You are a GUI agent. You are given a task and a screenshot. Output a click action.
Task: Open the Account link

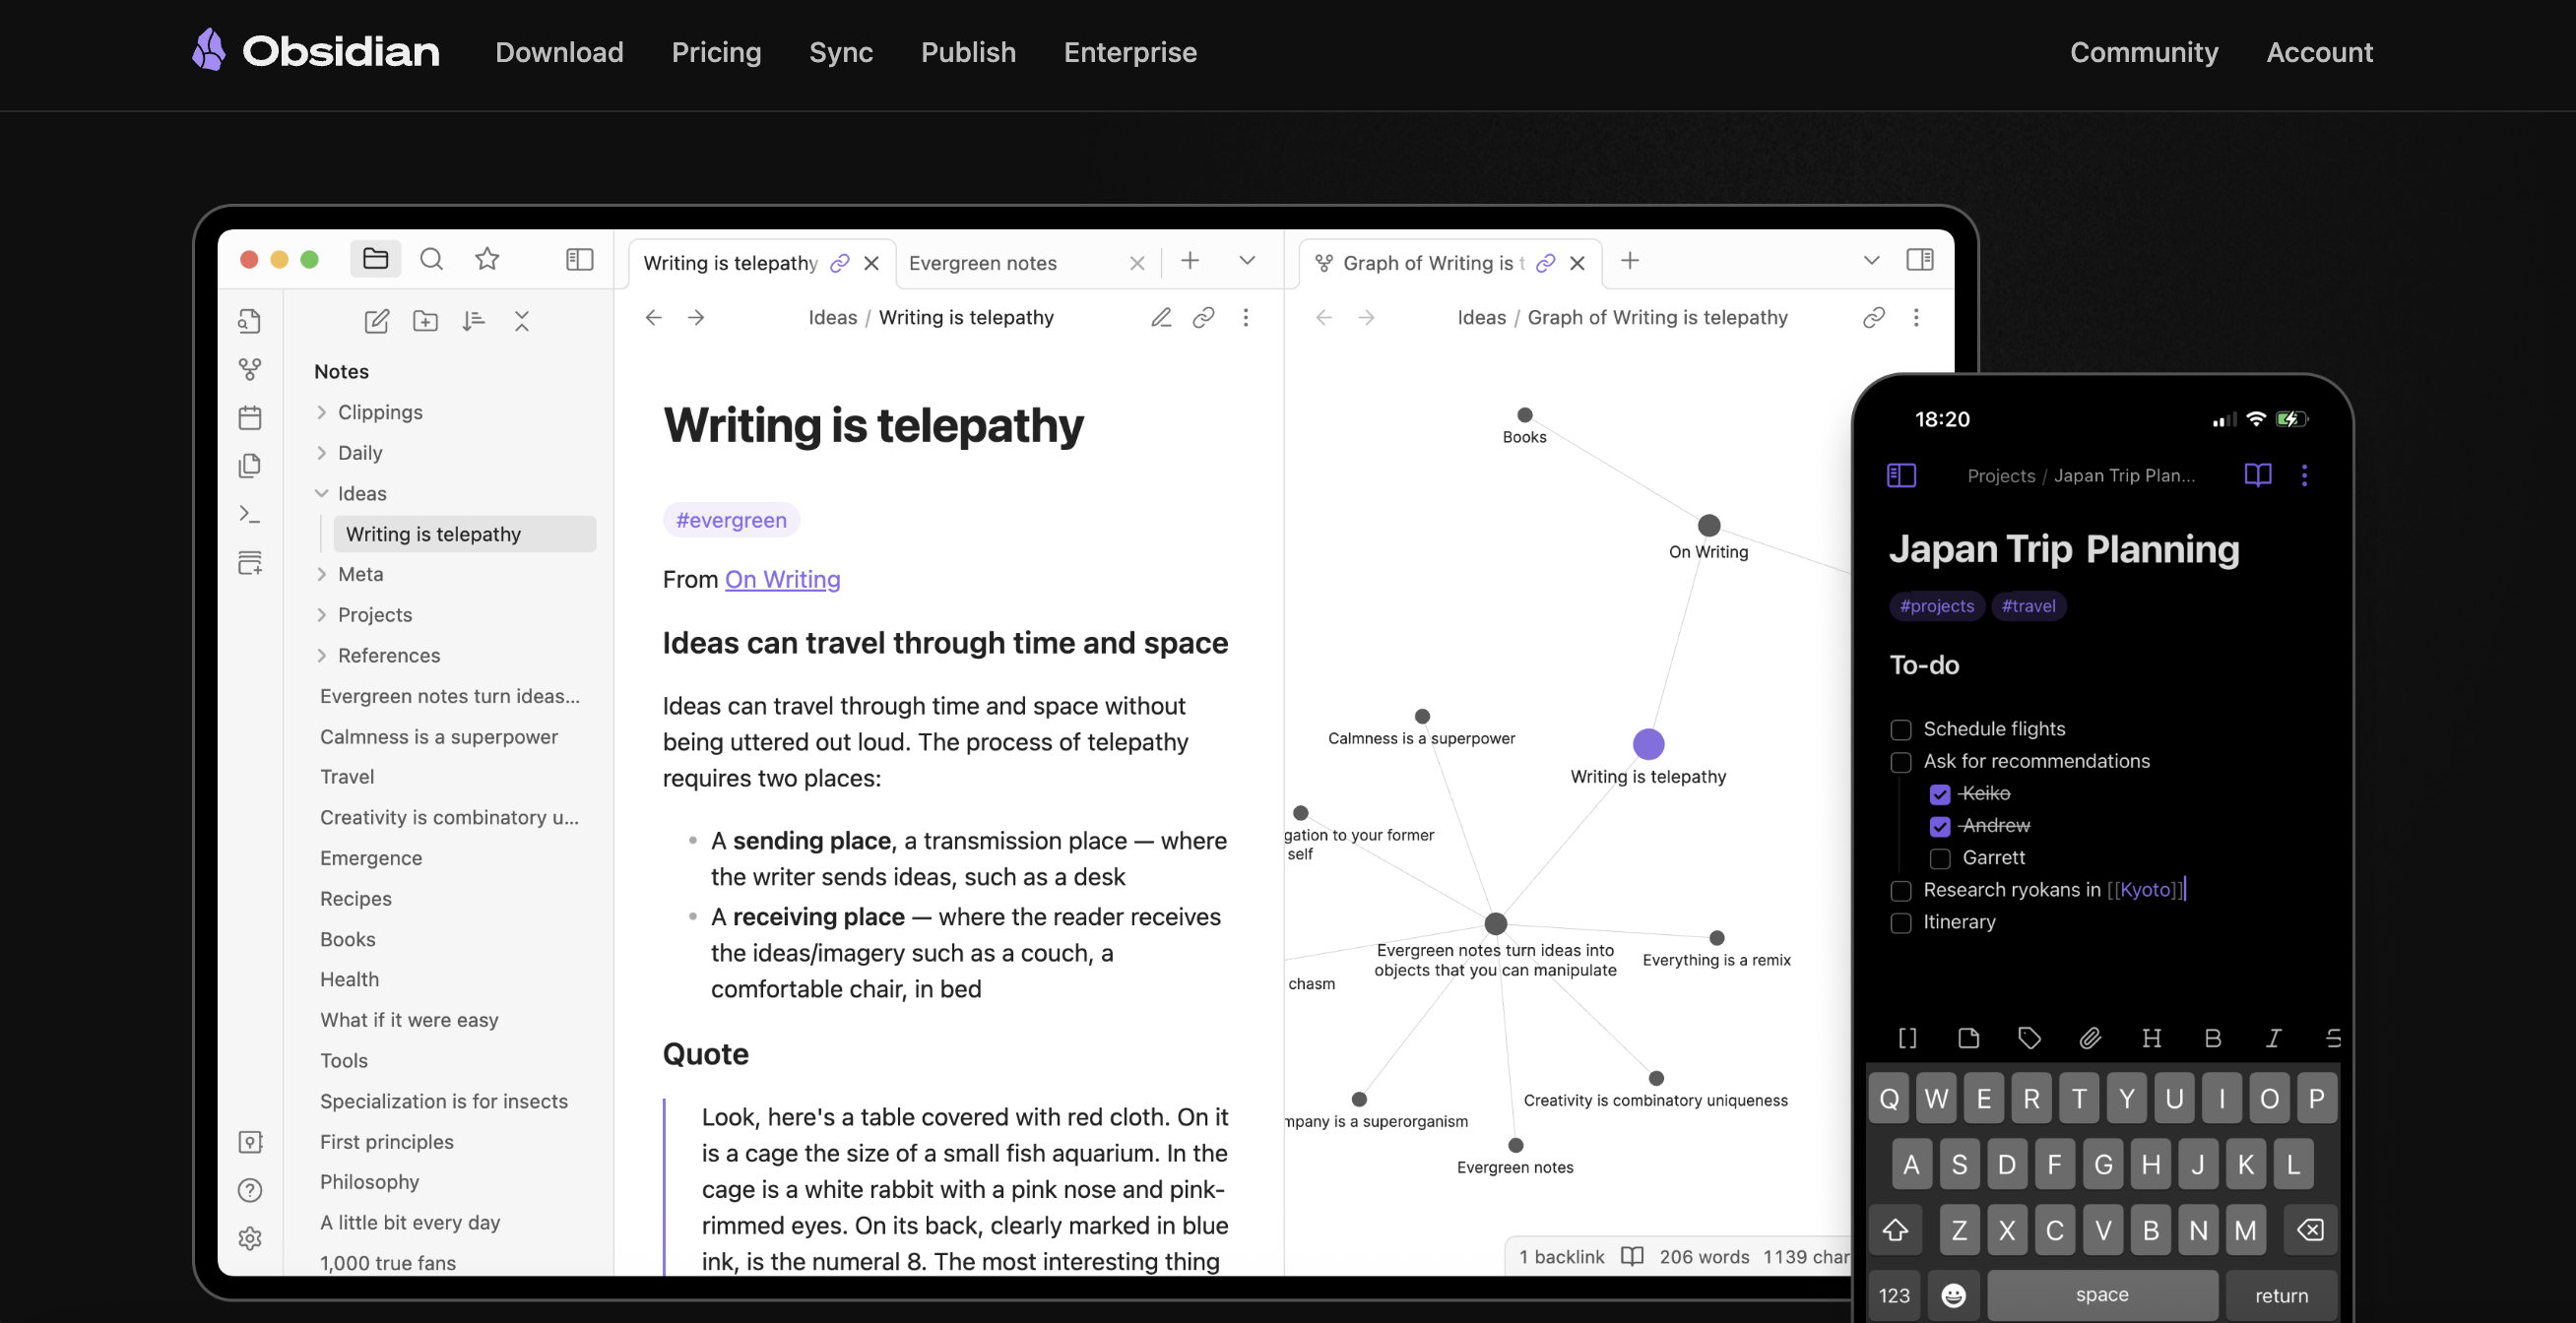pos(2319,52)
